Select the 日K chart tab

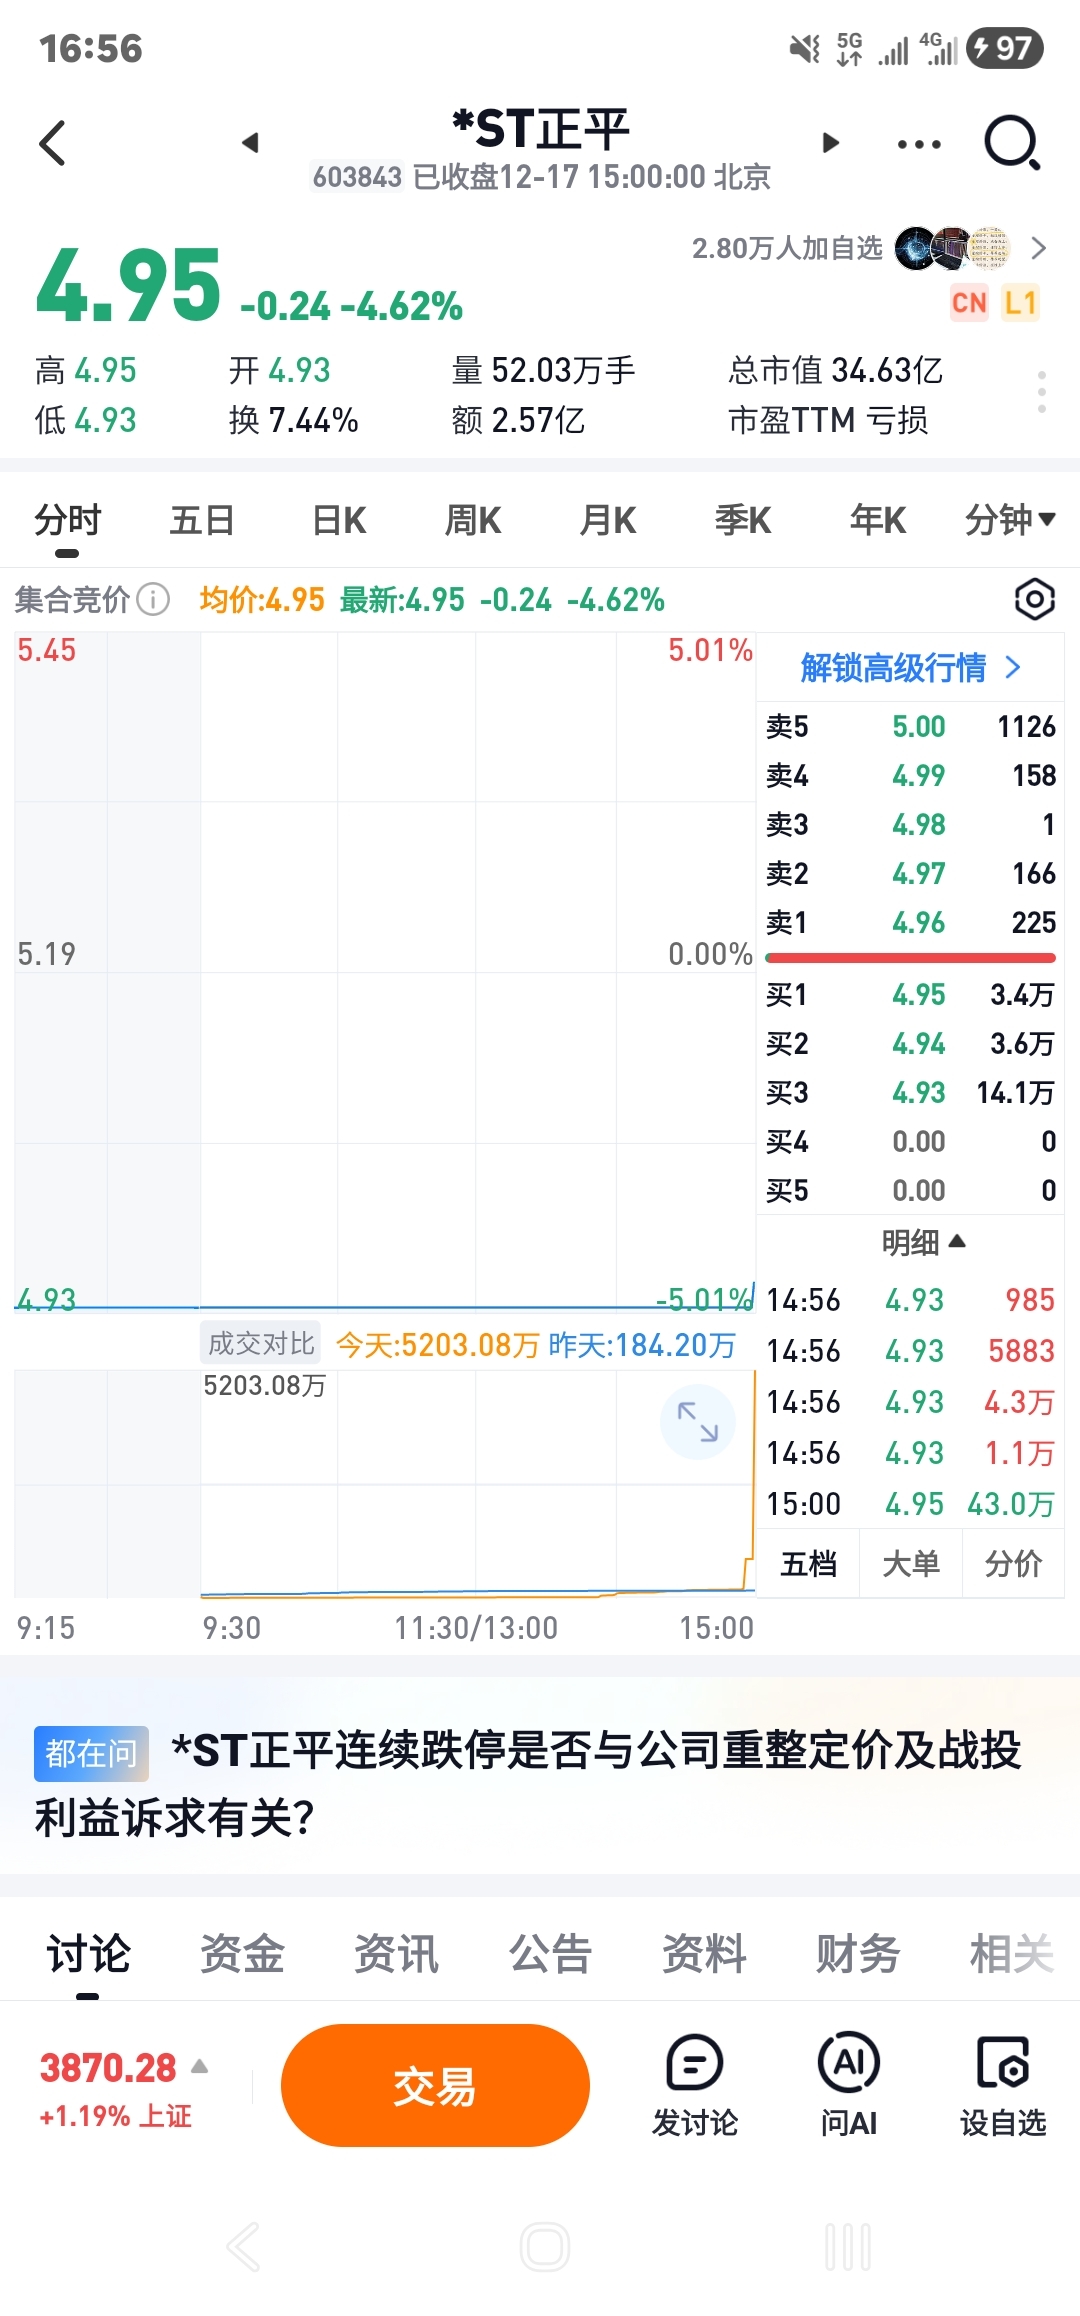[339, 520]
